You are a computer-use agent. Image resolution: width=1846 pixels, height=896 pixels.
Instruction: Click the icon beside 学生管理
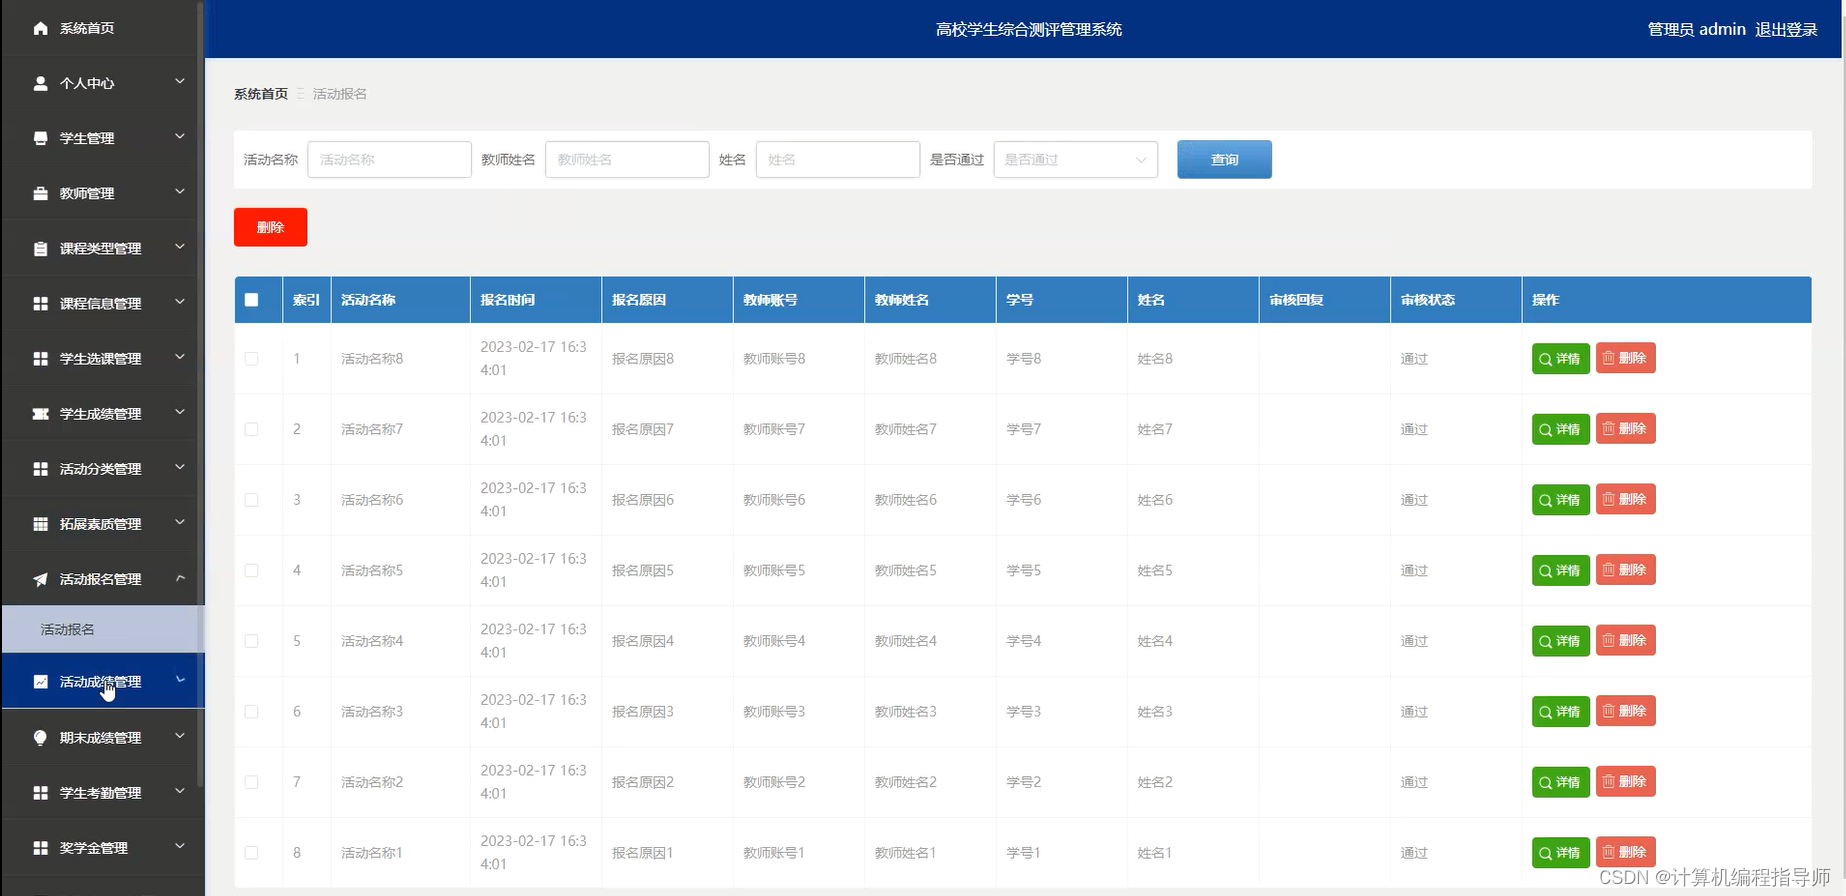pos(40,138)
